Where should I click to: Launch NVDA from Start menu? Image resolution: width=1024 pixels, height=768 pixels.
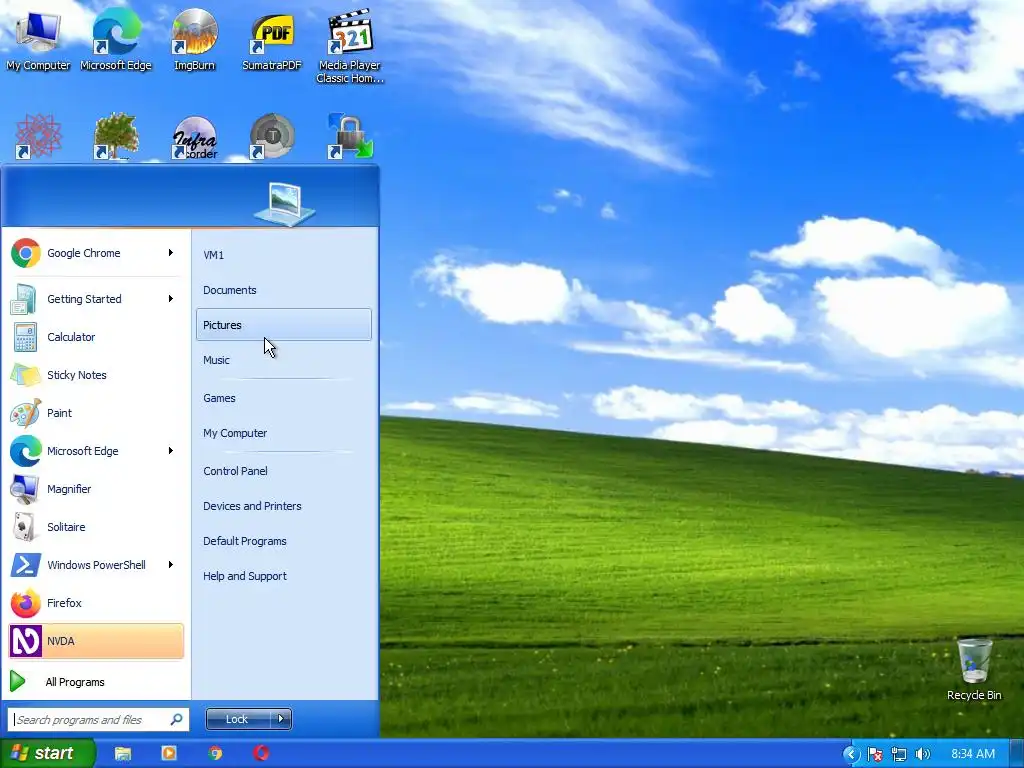coord(96,641)
